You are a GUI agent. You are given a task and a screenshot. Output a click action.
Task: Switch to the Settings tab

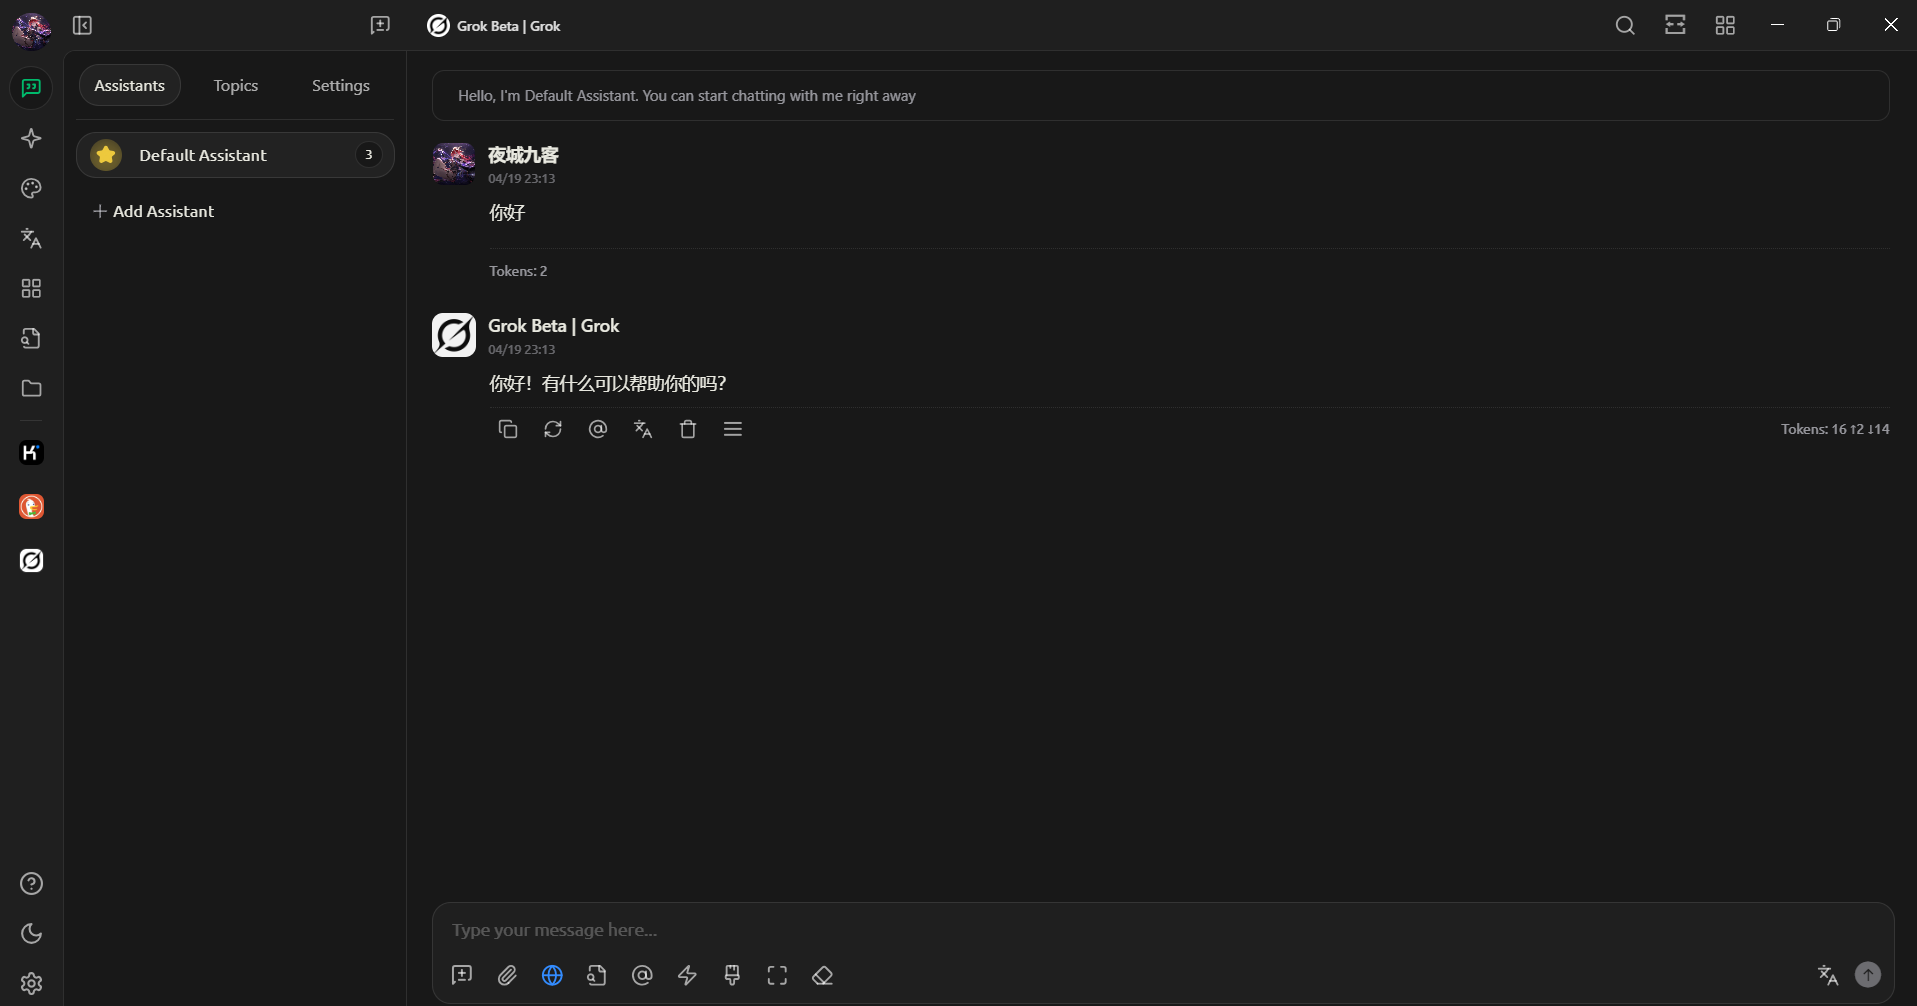[x=341, y=86]
